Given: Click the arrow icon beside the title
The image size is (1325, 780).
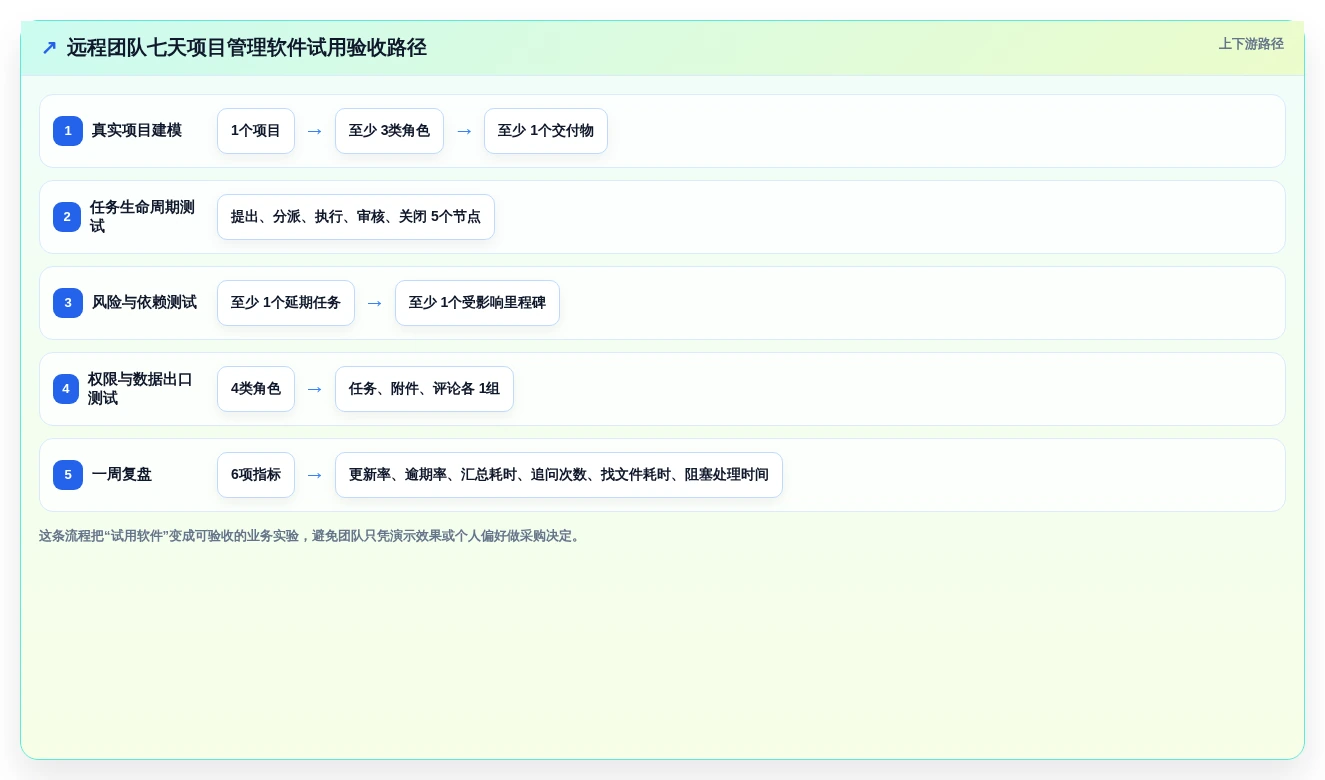Looking at the screenshot, I should pyautogui.click(x=49, y=48).
